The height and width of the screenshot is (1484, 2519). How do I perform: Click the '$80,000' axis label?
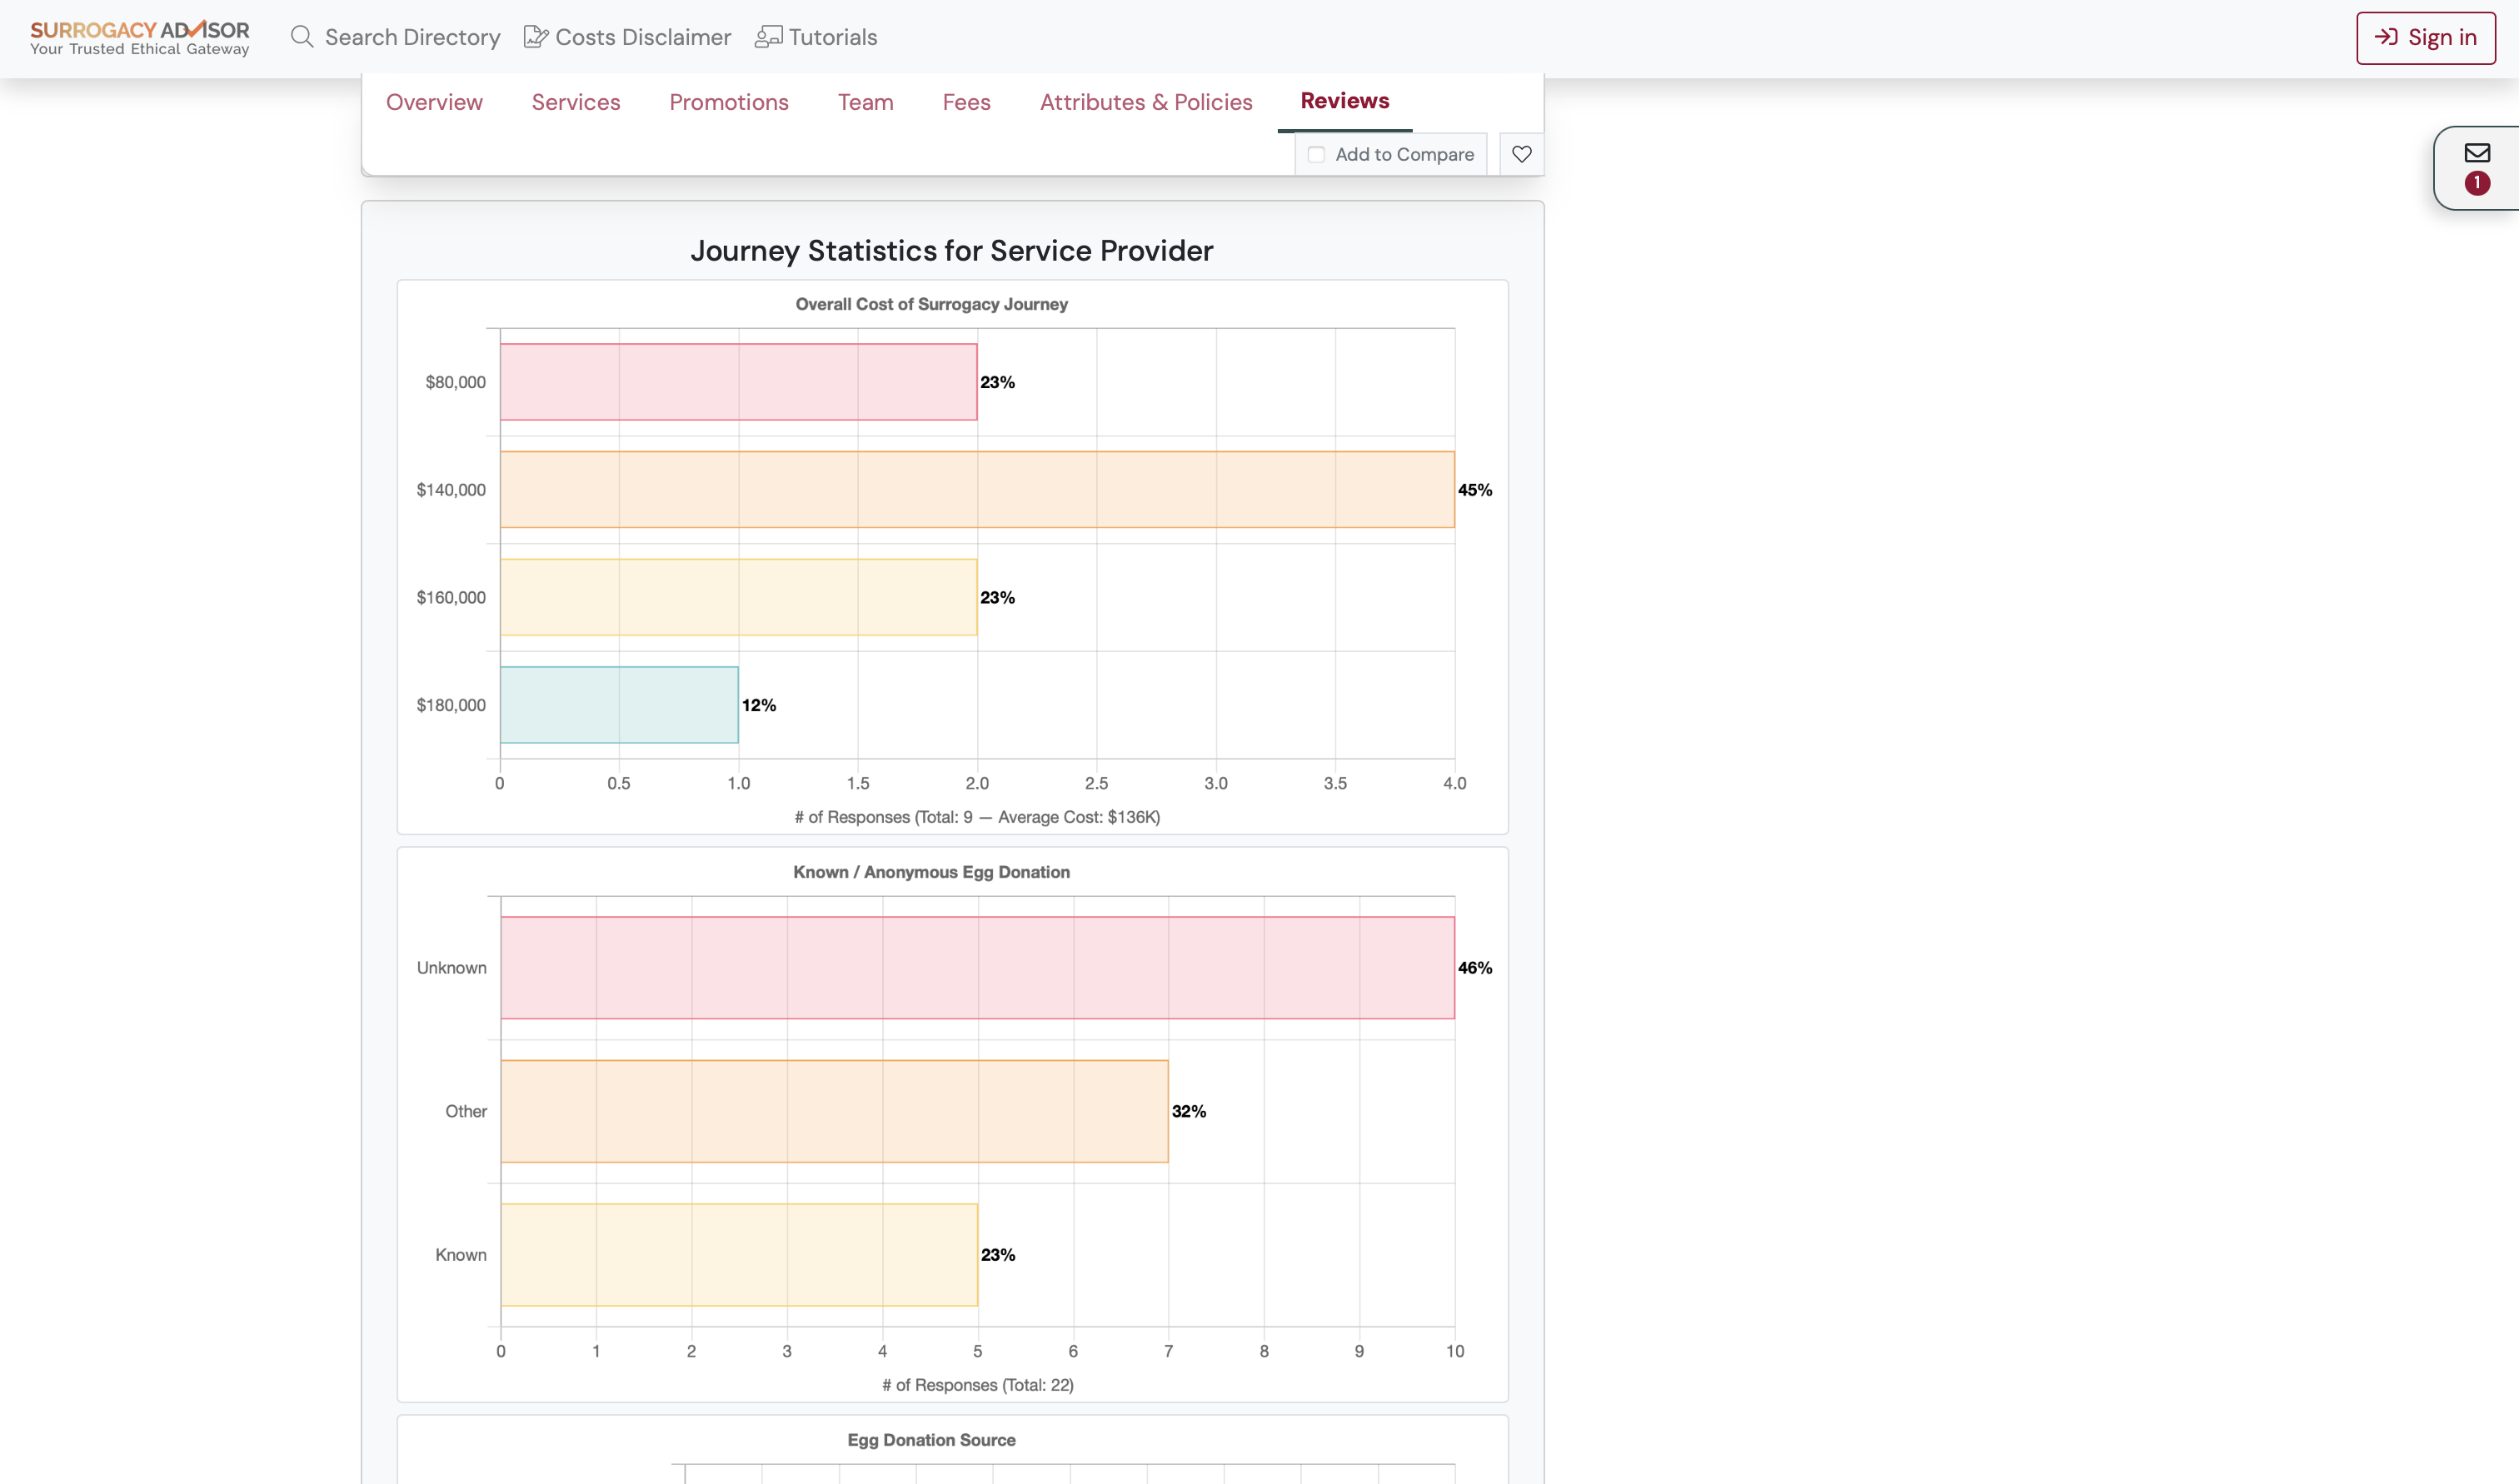coord(455,382)
